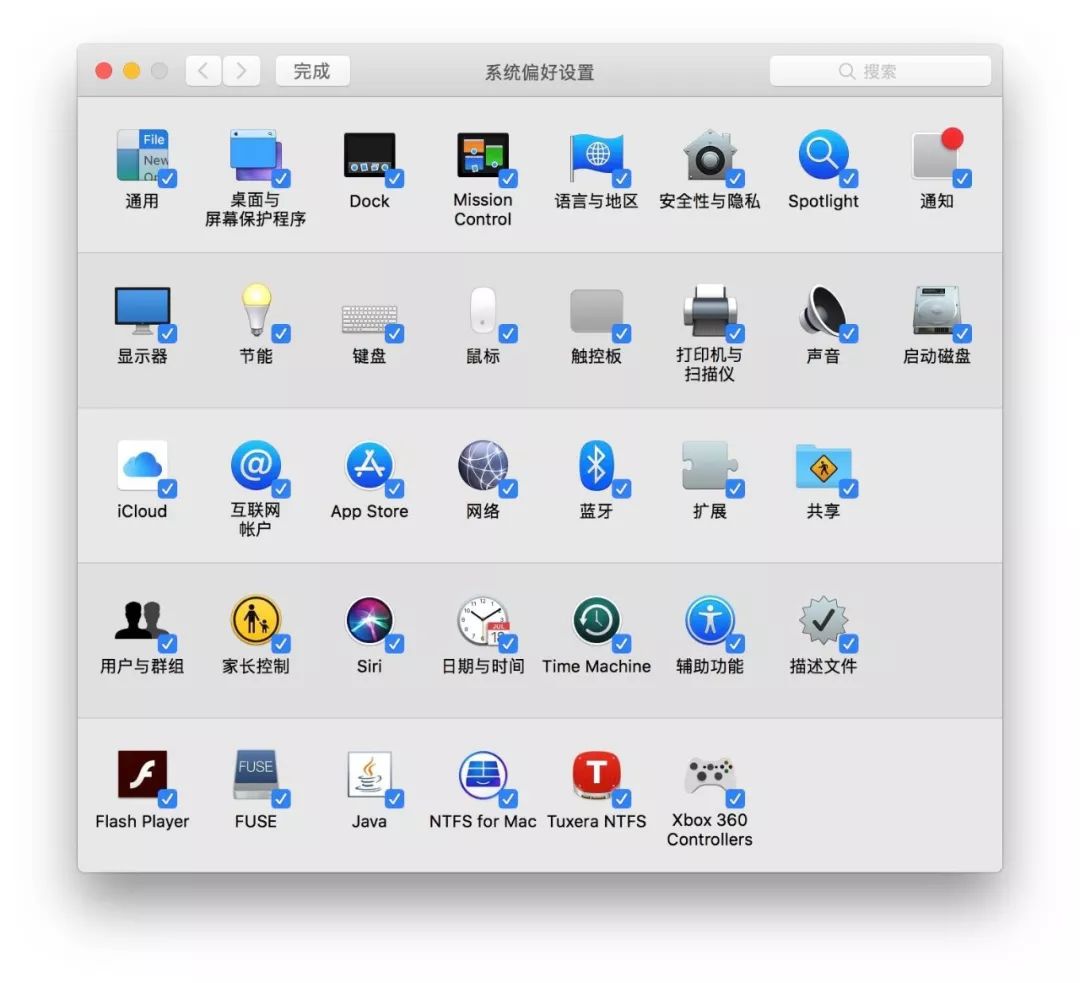Open the 蓝牙 Bluetooth icon

[596, 466]
